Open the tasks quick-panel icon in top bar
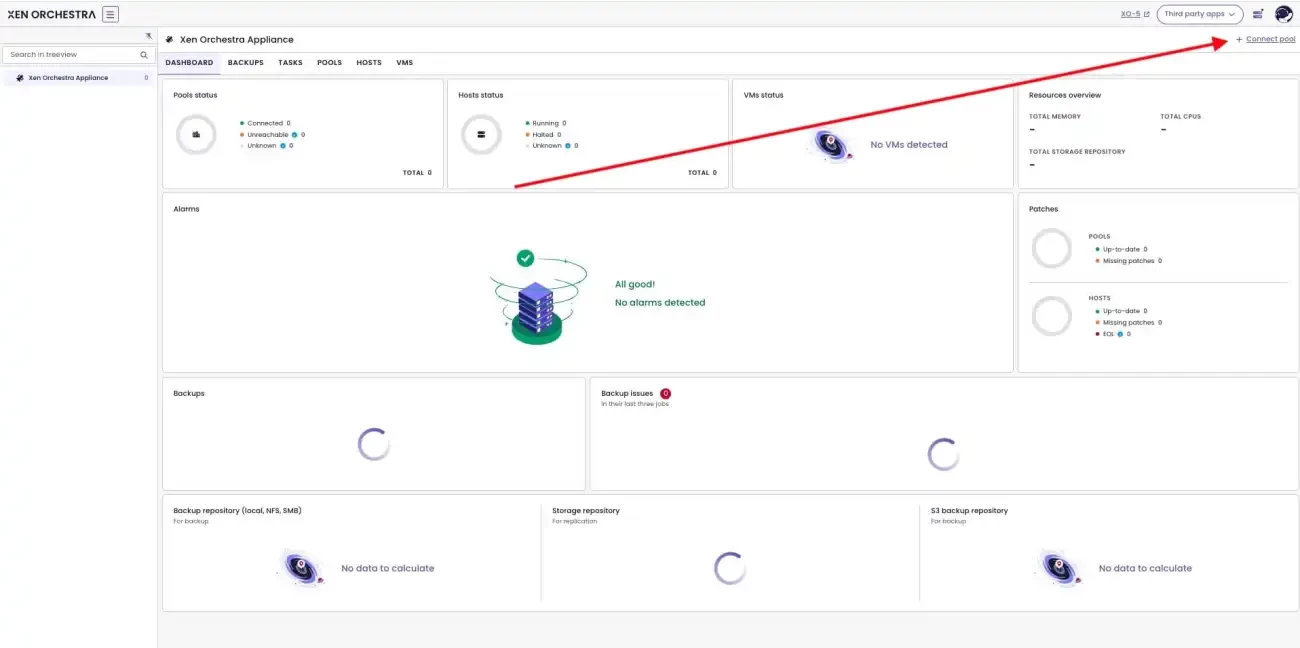 click(x=1258, y=14)
